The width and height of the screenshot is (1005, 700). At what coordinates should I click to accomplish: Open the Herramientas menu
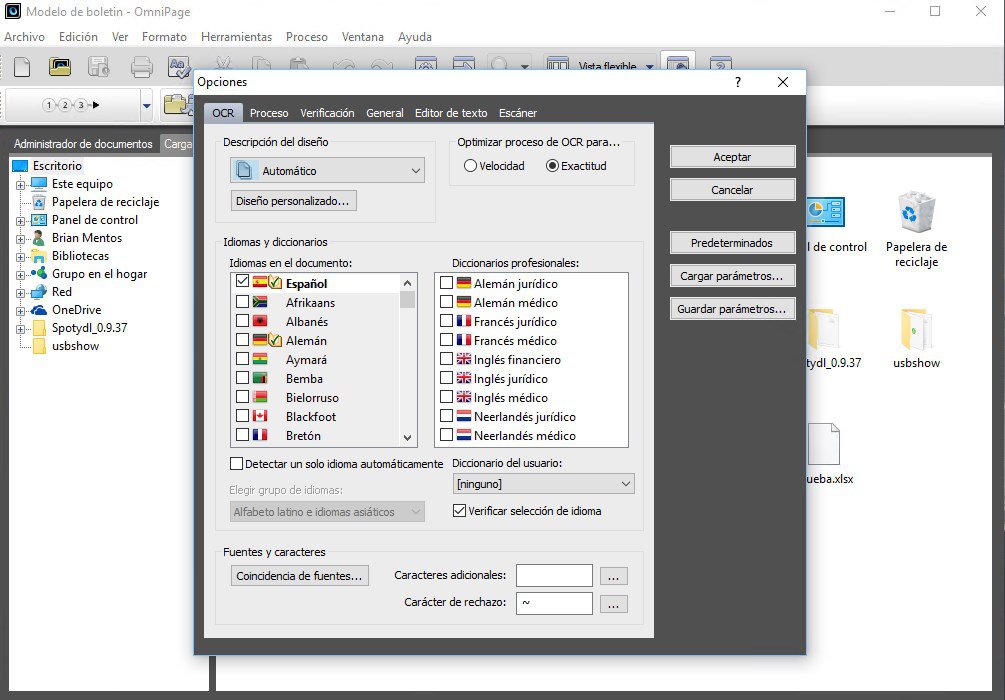(236, 37)
